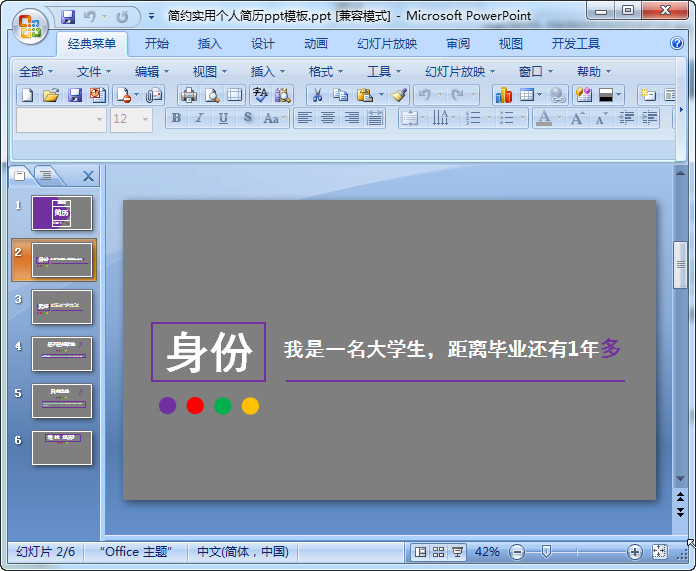696x571 pixels.
Task: Open Print Preview magnifier icon
Action: point(212,95)
